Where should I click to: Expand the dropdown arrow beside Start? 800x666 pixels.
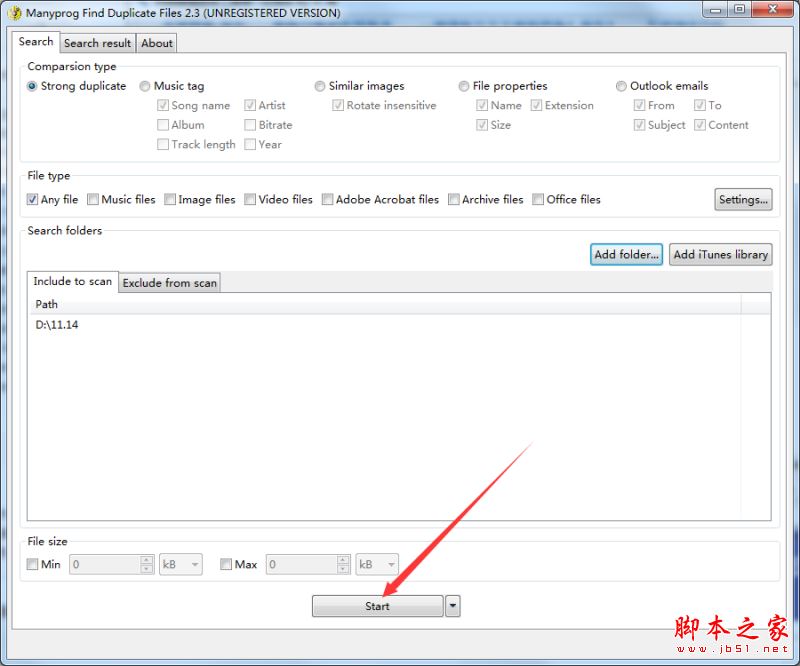click(x=453, y=606)
